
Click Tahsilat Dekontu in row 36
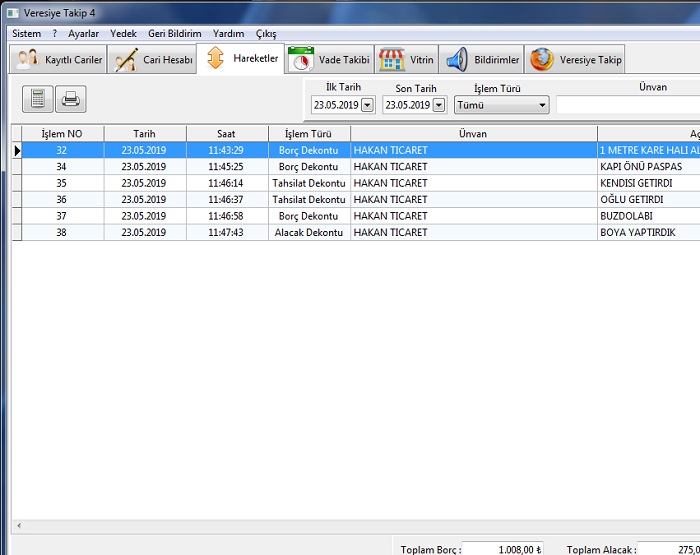tap(308, 200)
